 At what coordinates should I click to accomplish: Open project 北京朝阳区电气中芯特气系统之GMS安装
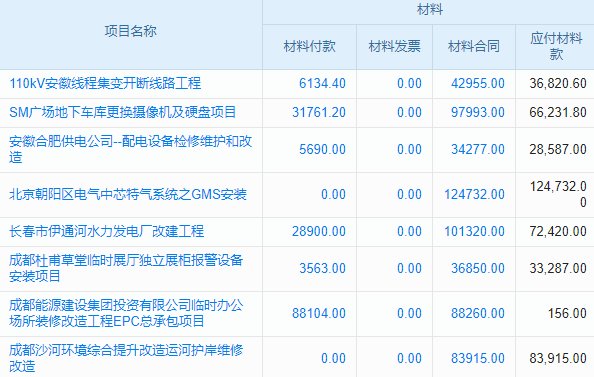(128, 194)
